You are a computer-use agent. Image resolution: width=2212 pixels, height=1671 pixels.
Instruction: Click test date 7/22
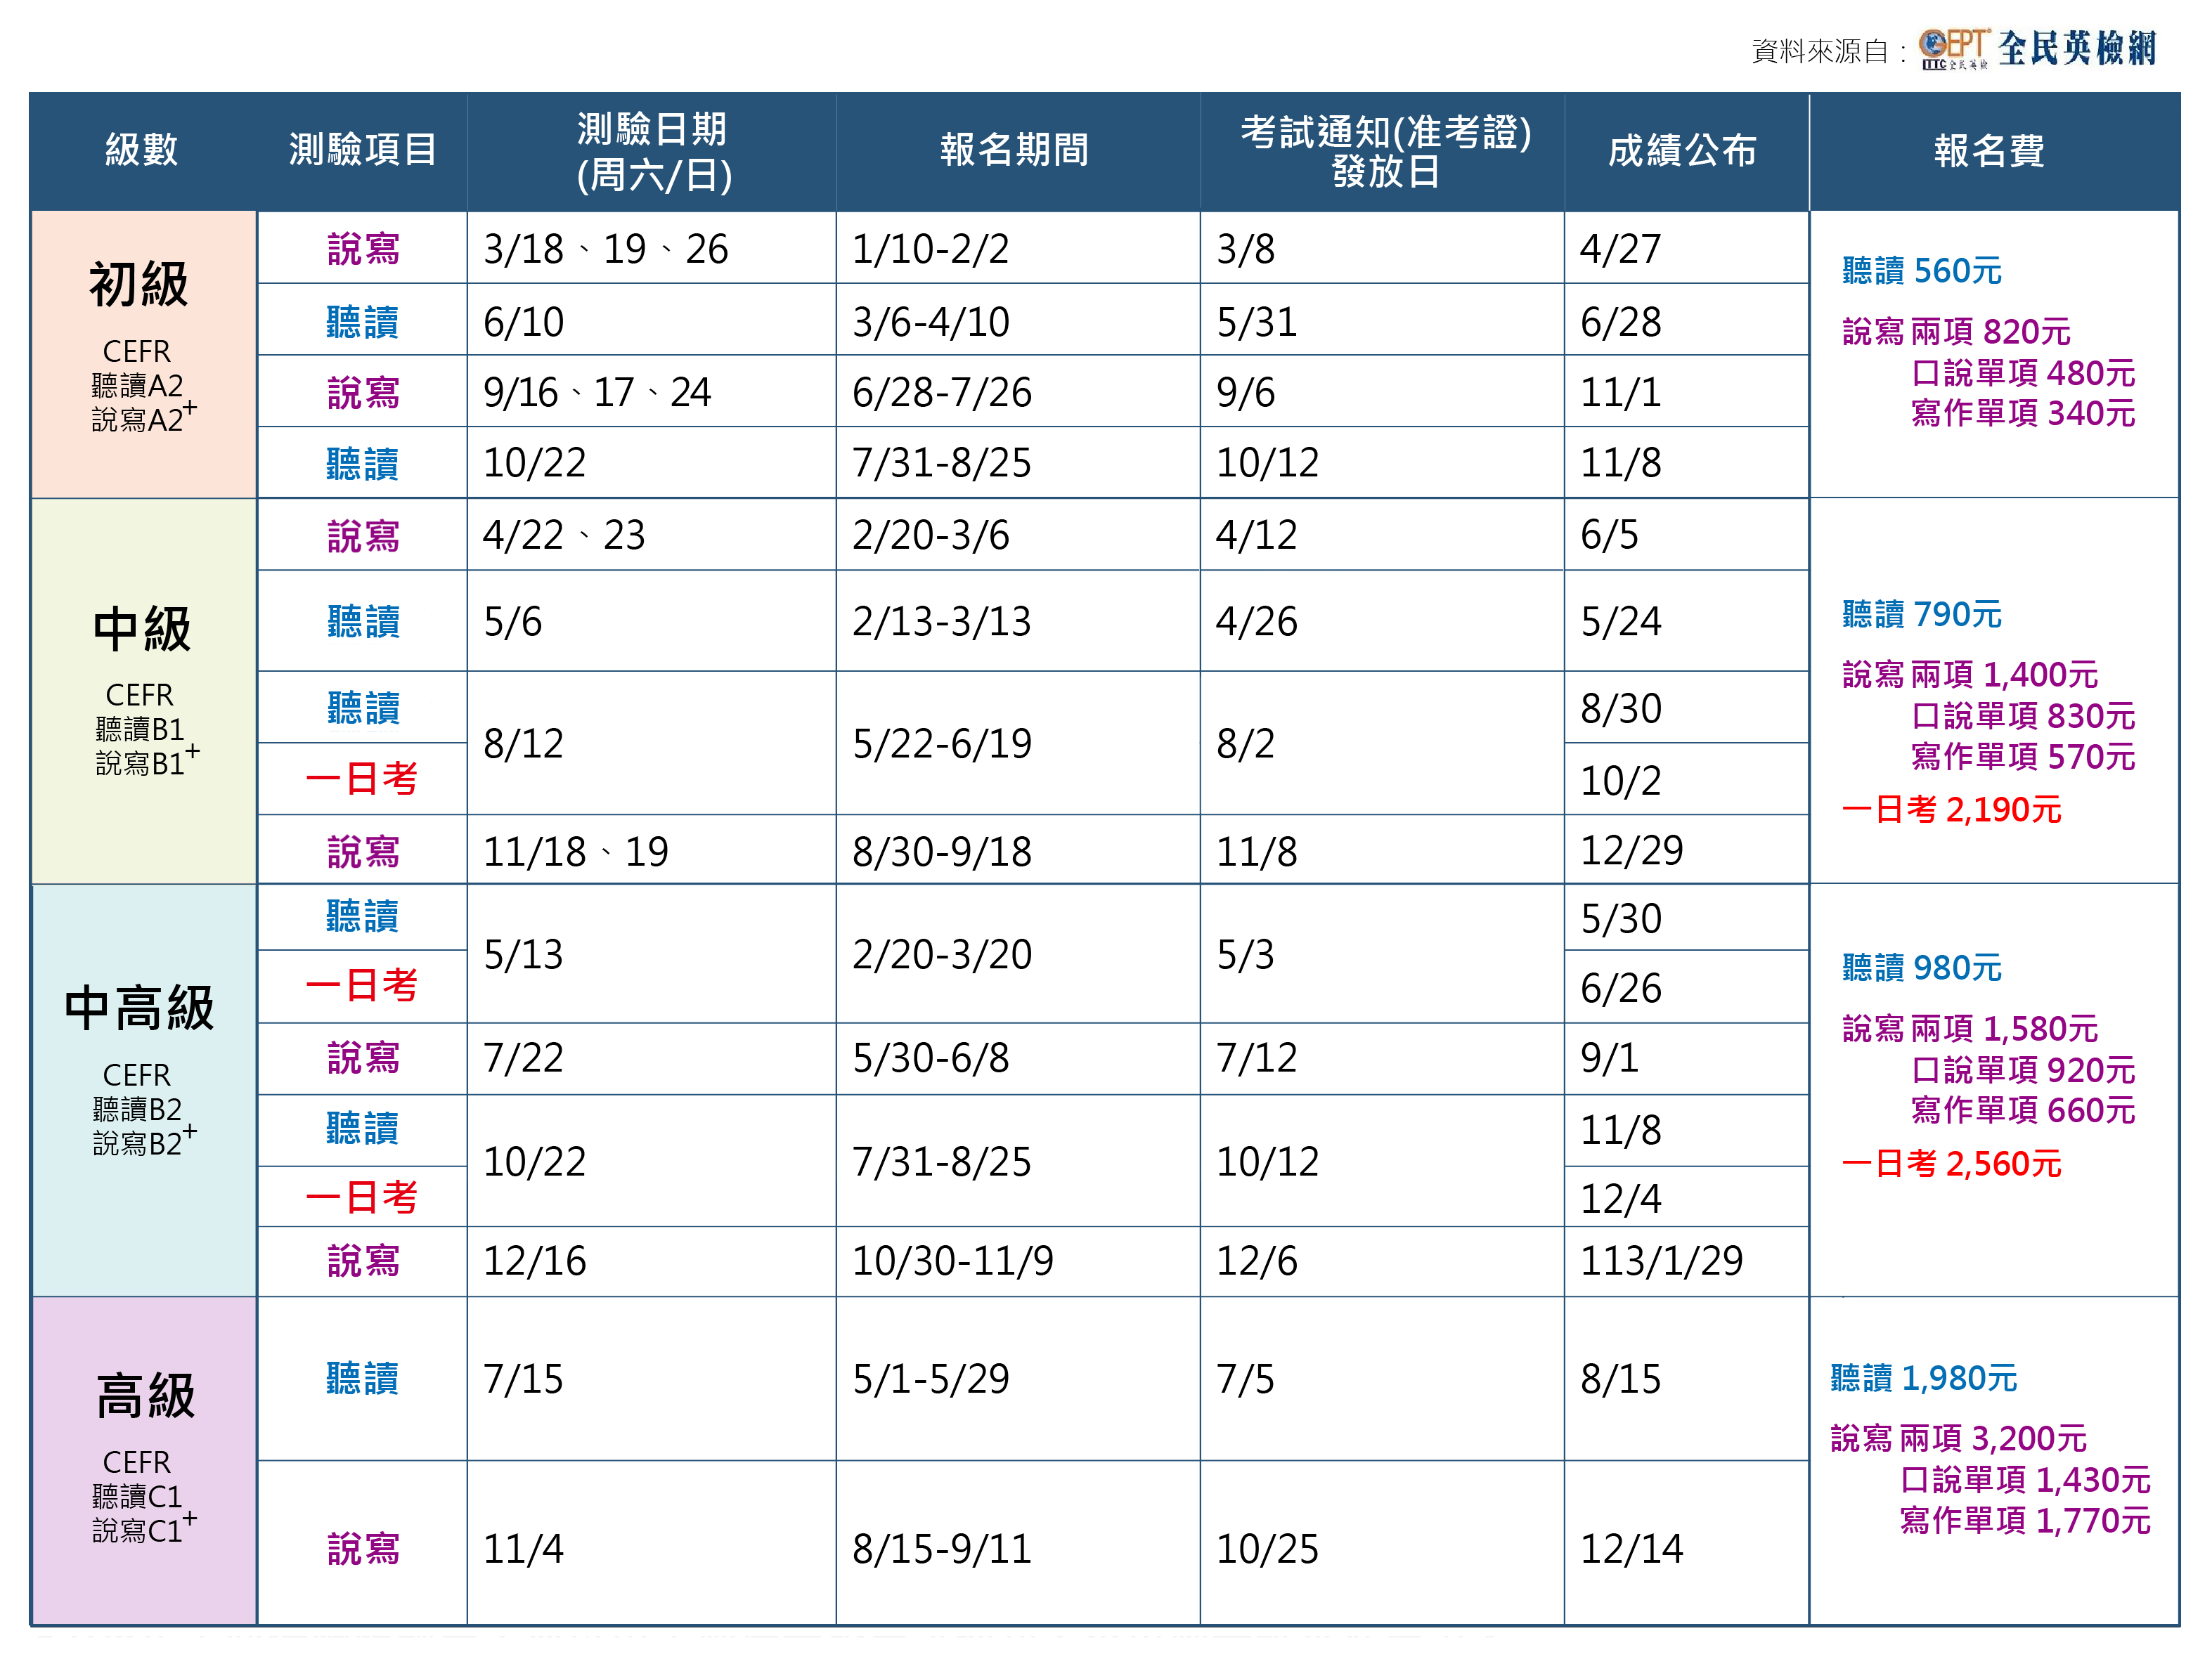[523, 1058]
